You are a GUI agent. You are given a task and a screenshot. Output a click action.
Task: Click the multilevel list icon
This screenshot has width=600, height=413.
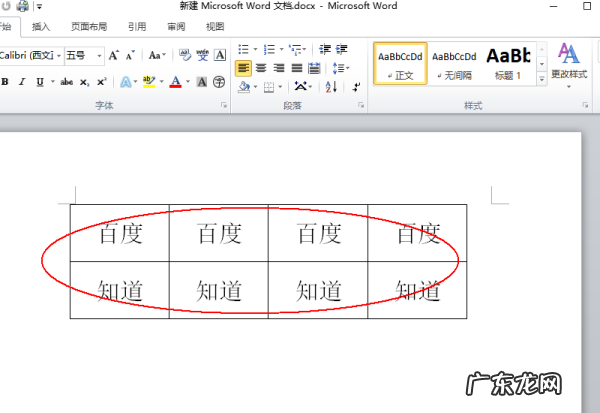pyautogui.click(x=295, y=49)
